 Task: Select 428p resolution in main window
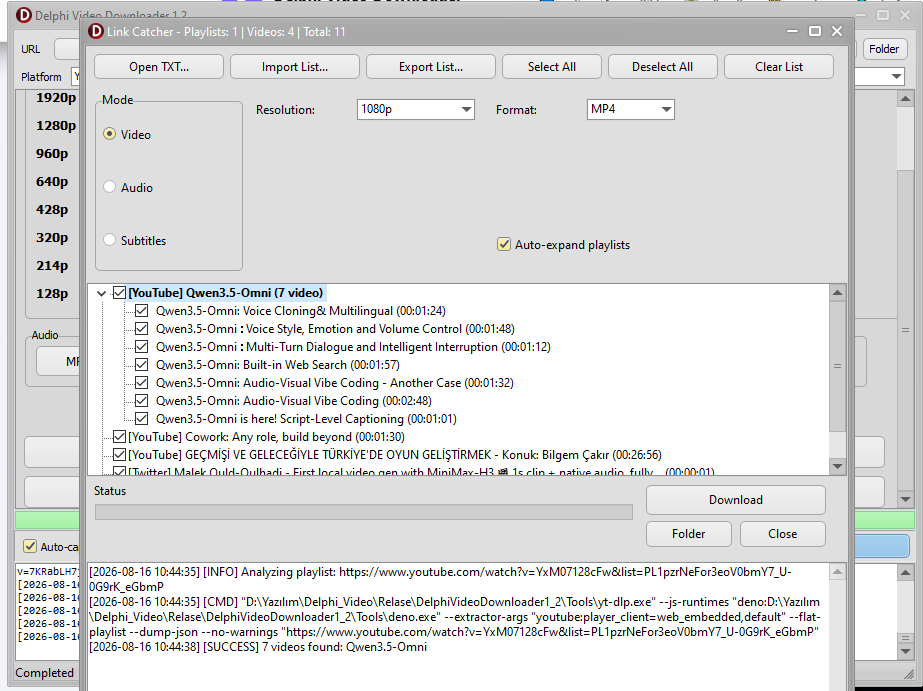(x=52, y=210)
